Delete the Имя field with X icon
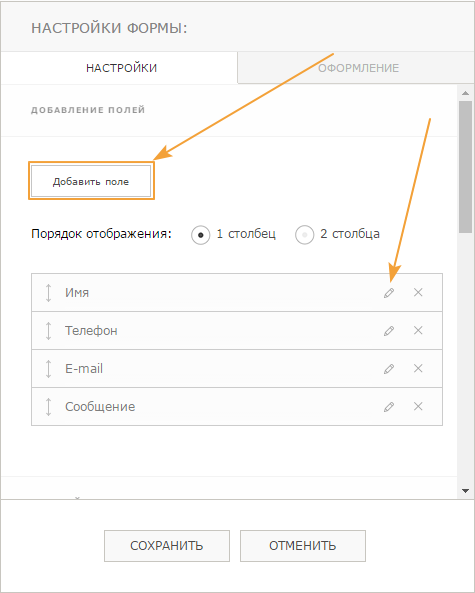475x593 pixels. pyautogui.click(x=418, y=292)
